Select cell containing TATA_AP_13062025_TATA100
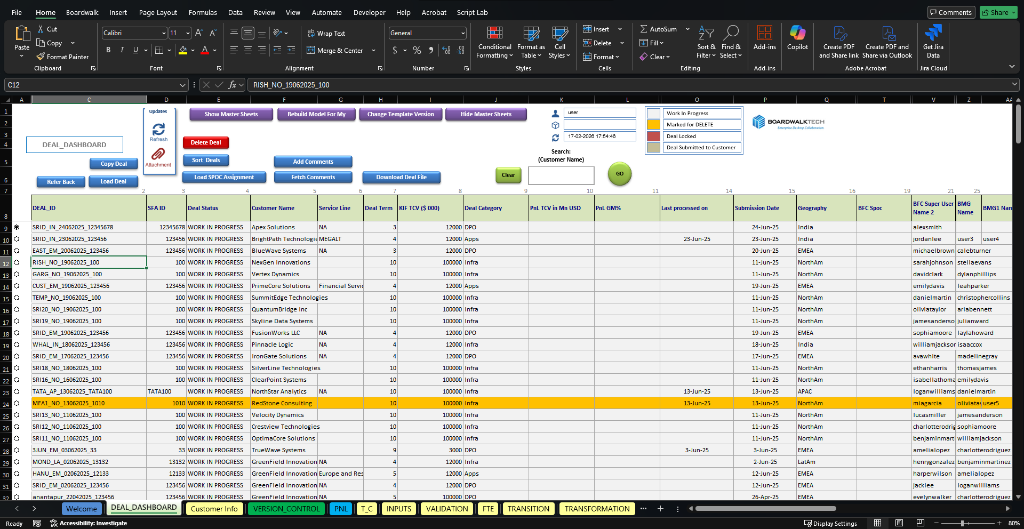This screenshot has width=1024, height=529. click(89, 392)
